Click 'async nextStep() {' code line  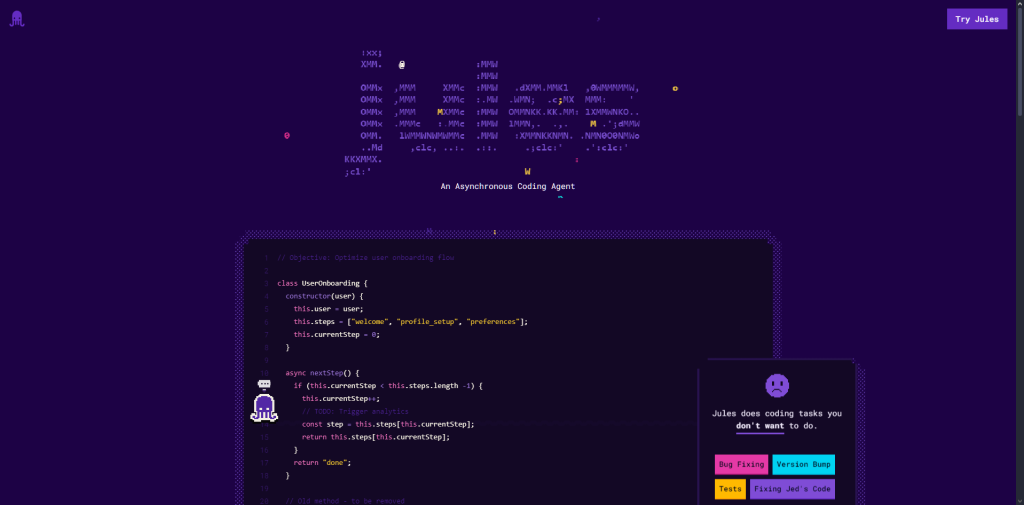[x=323, y=373]
